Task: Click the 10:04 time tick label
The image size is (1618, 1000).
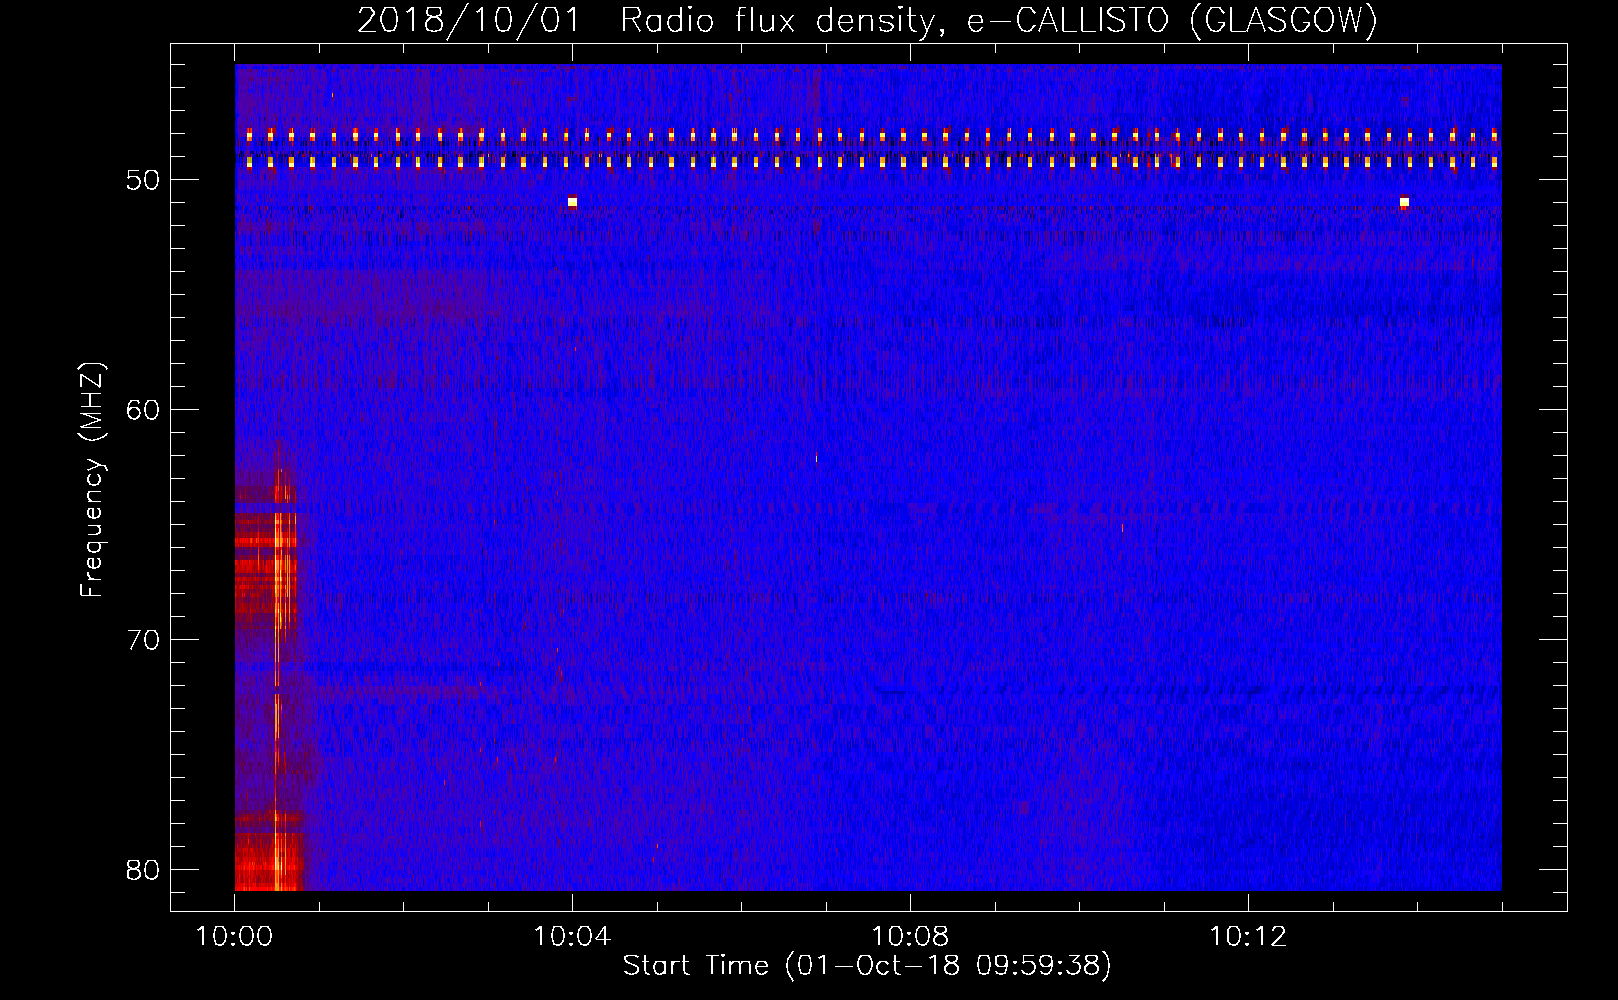Action: [572, 937]
